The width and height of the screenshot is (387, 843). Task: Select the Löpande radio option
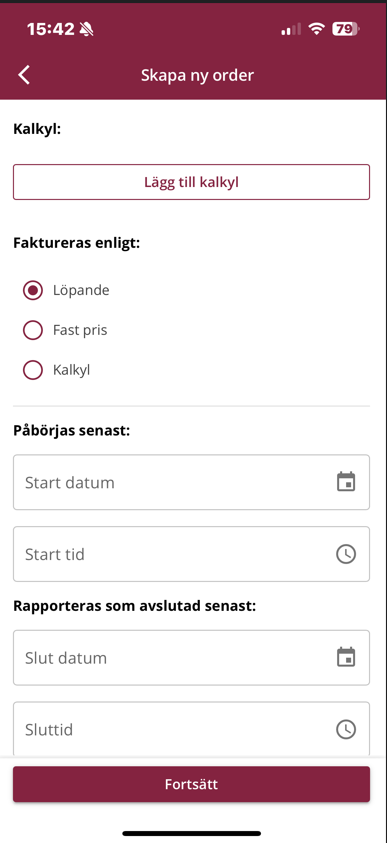[32, 291]
